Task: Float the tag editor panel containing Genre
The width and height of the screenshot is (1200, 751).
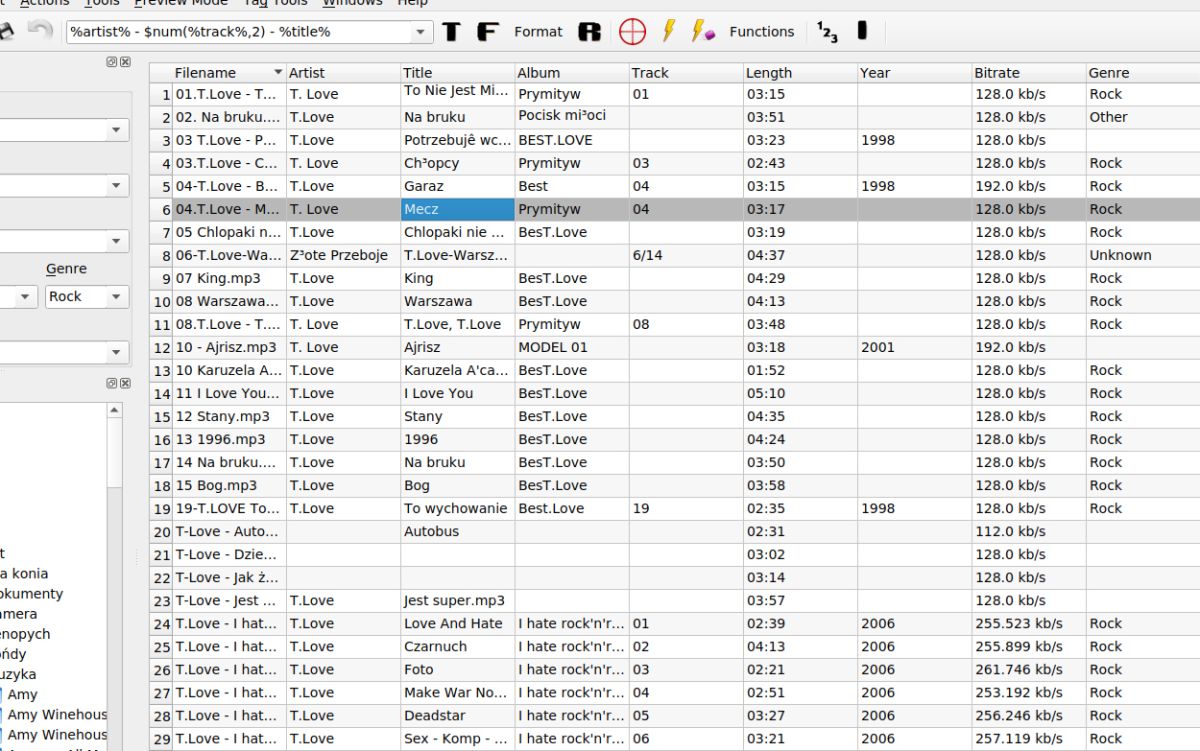Action: (112, 62)
